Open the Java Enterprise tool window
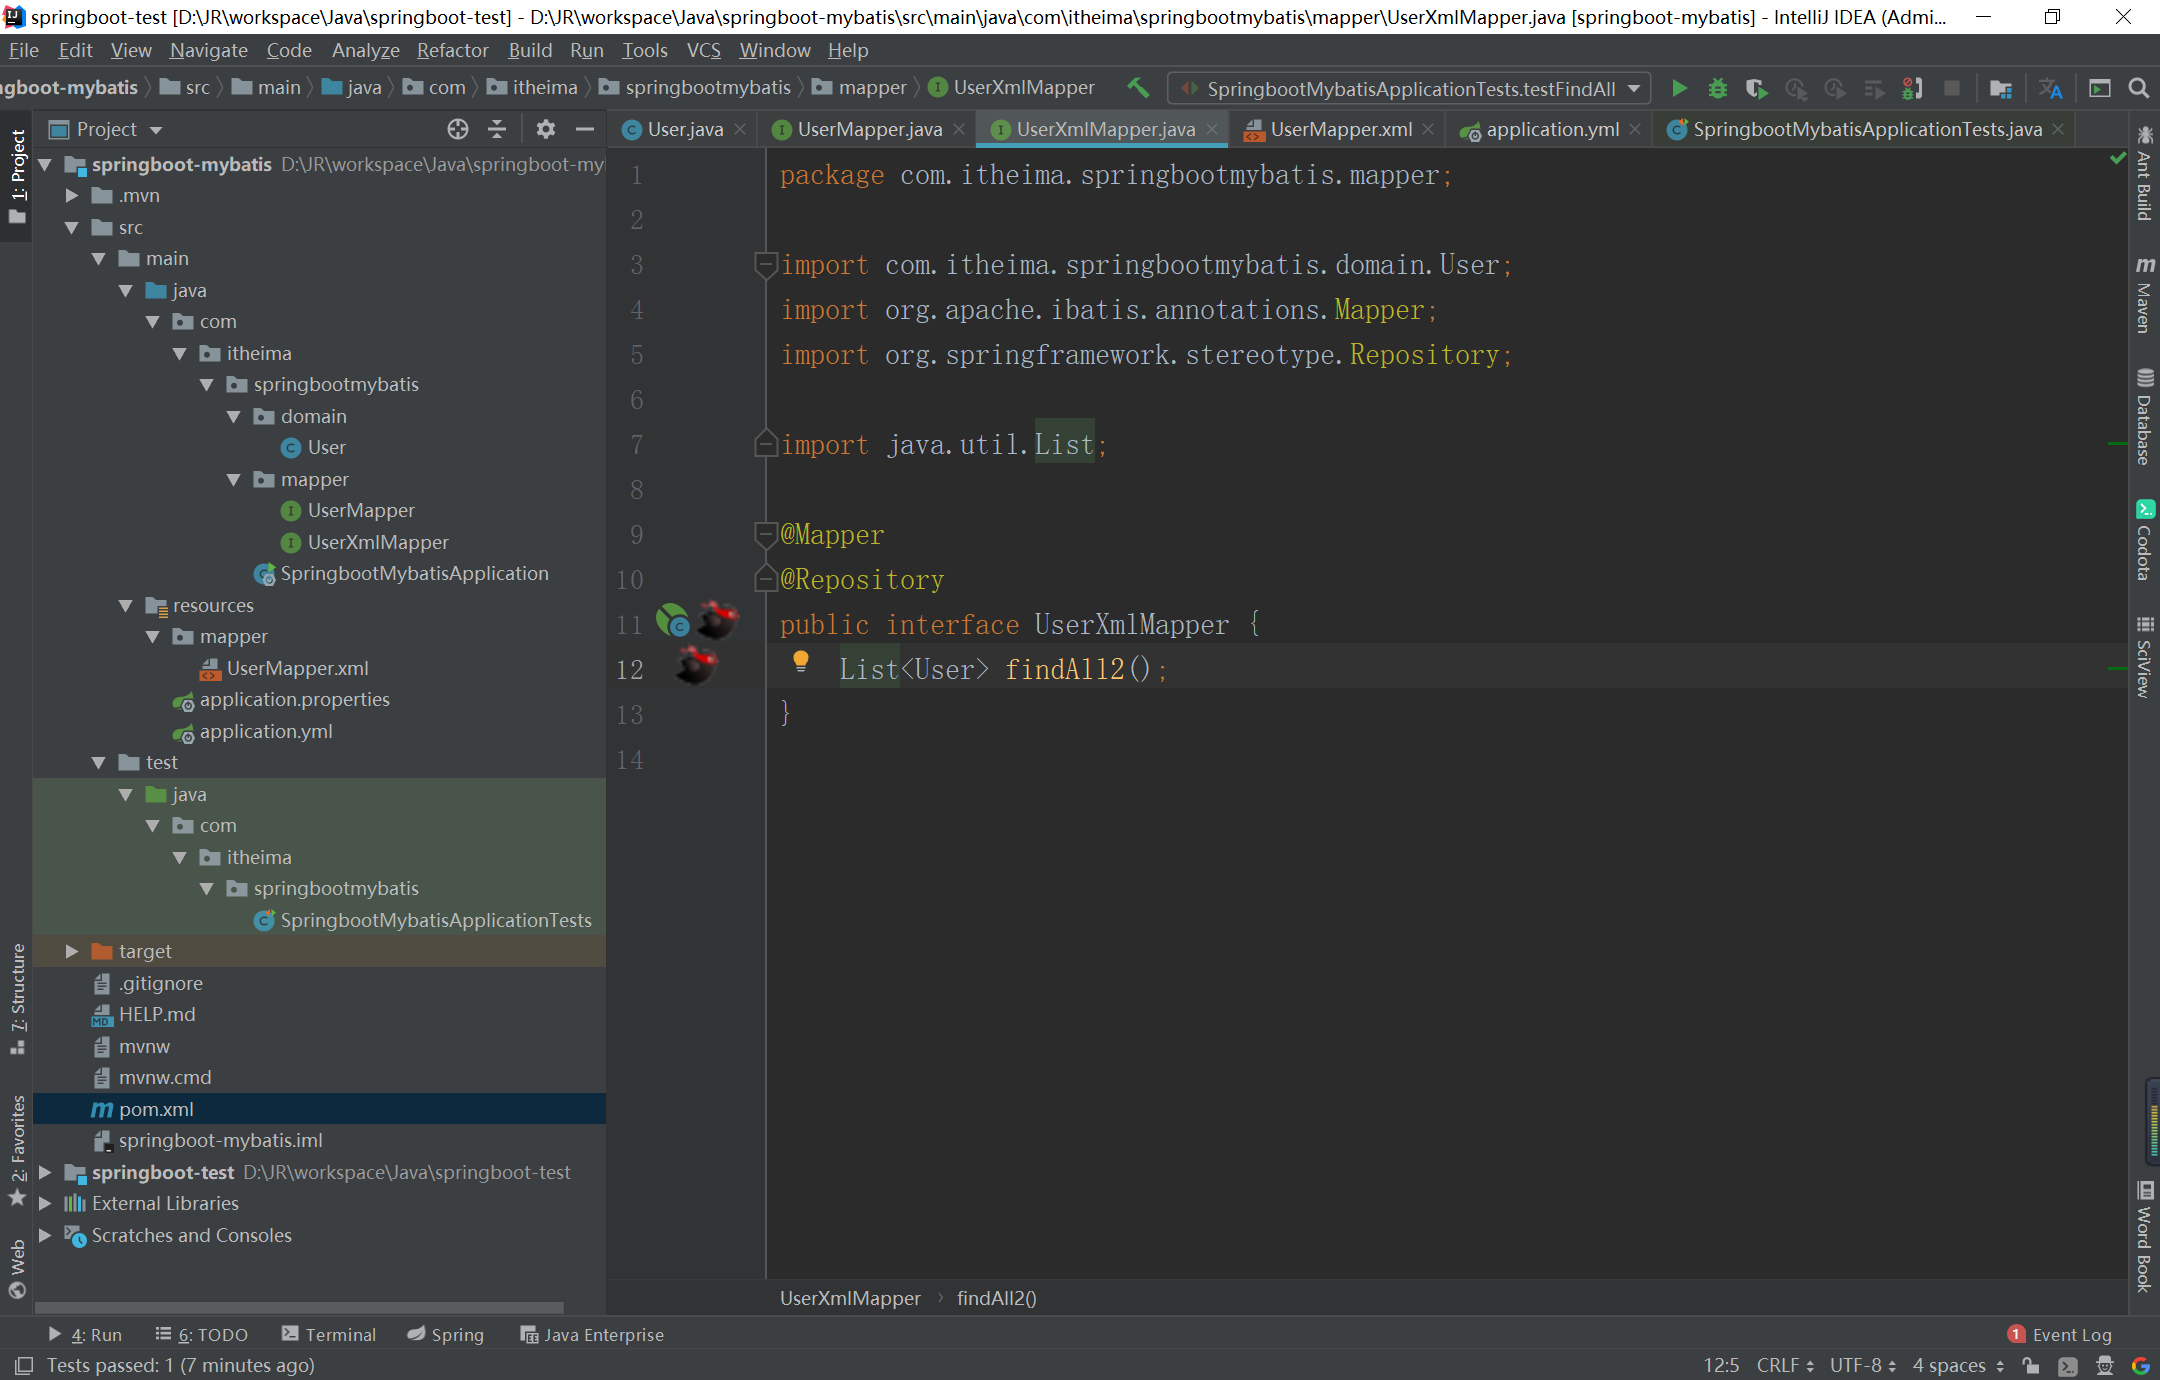This screenshot has width=2160, height=1380. pyautogui.click(x=592, y=1335)
